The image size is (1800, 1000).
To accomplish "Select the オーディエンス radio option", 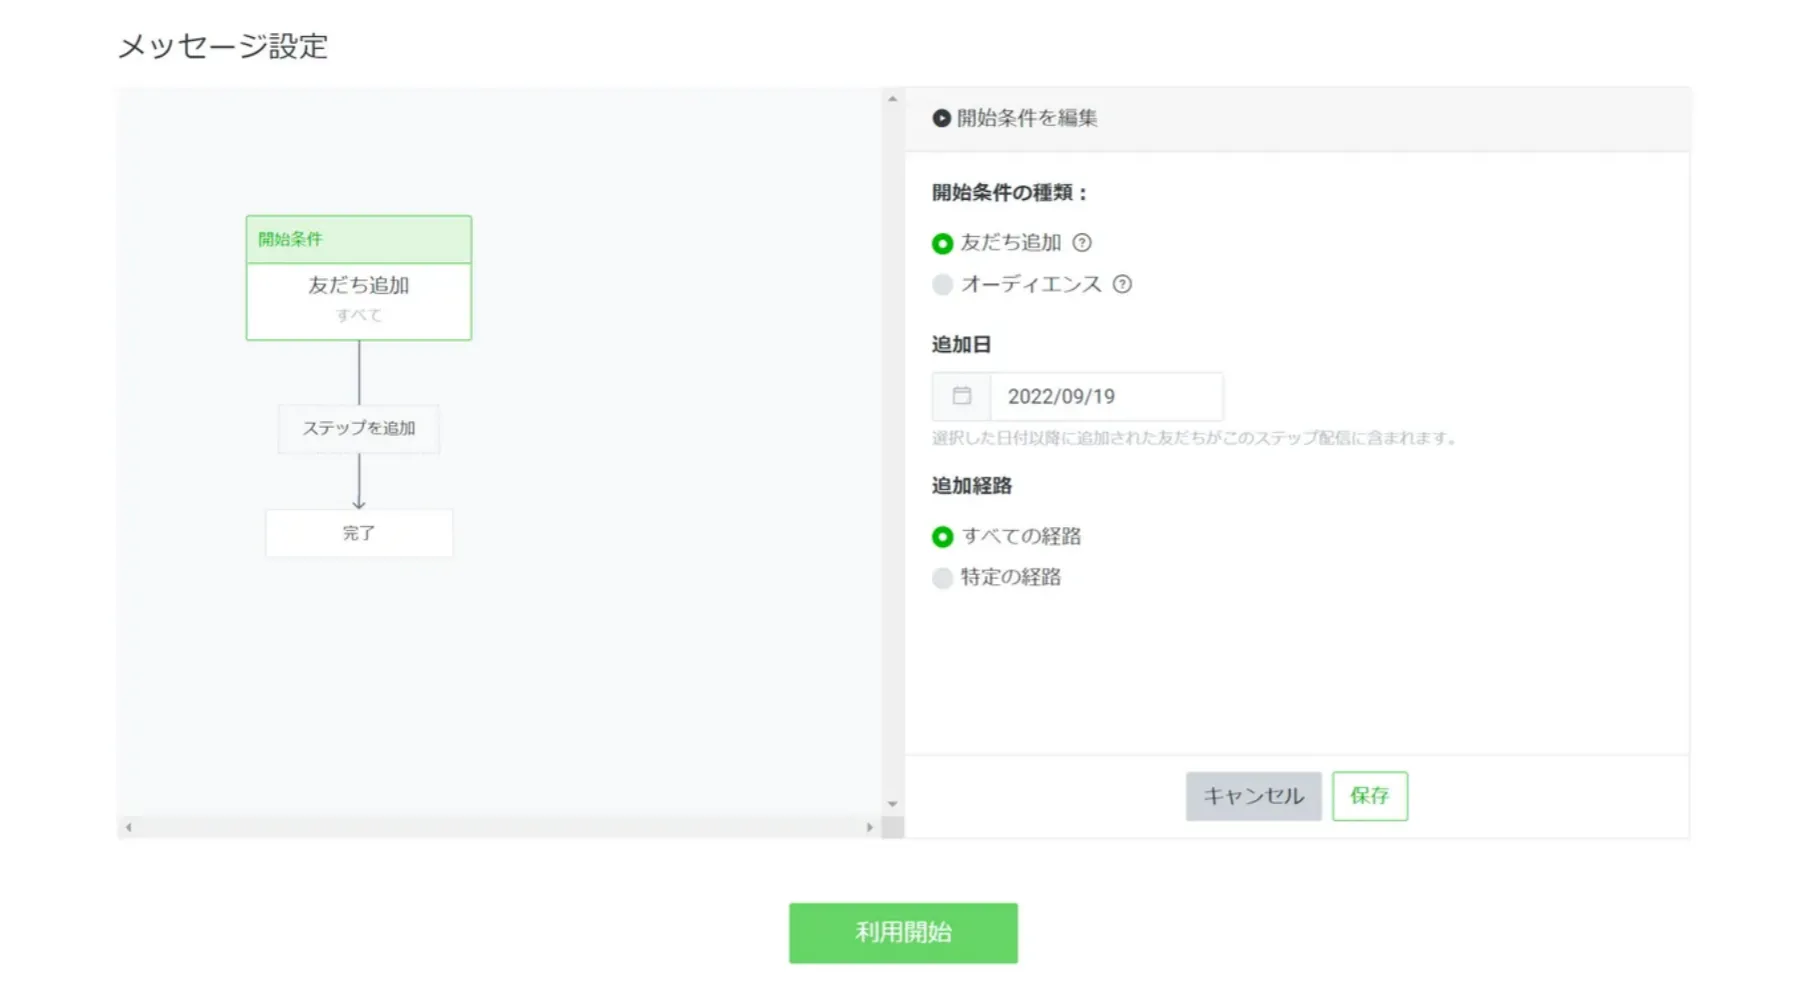I will tap(942, 285).
